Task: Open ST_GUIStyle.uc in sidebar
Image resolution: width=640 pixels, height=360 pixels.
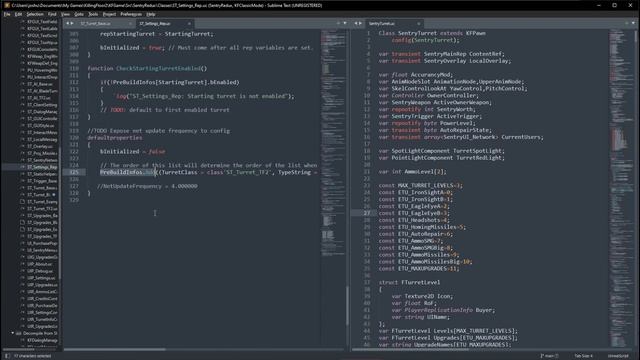Action: tap(40, 126)
